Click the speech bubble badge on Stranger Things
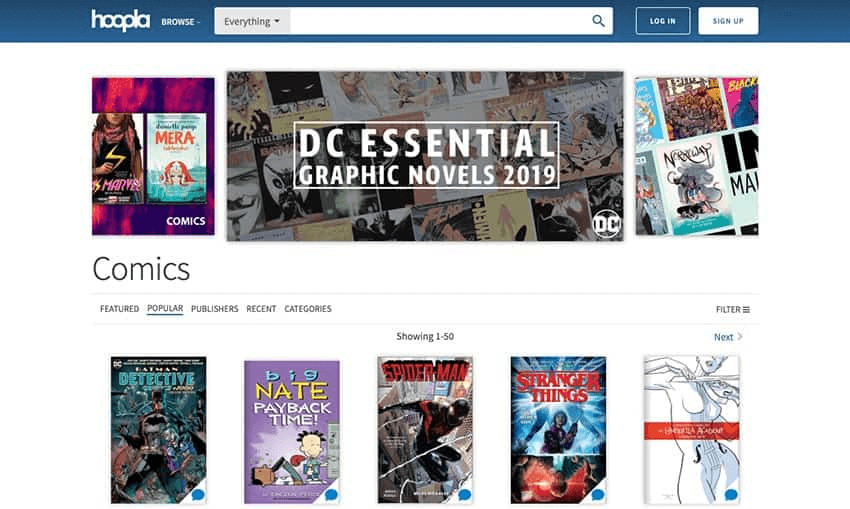The image size is (850, 509). [x=597, y=495]
